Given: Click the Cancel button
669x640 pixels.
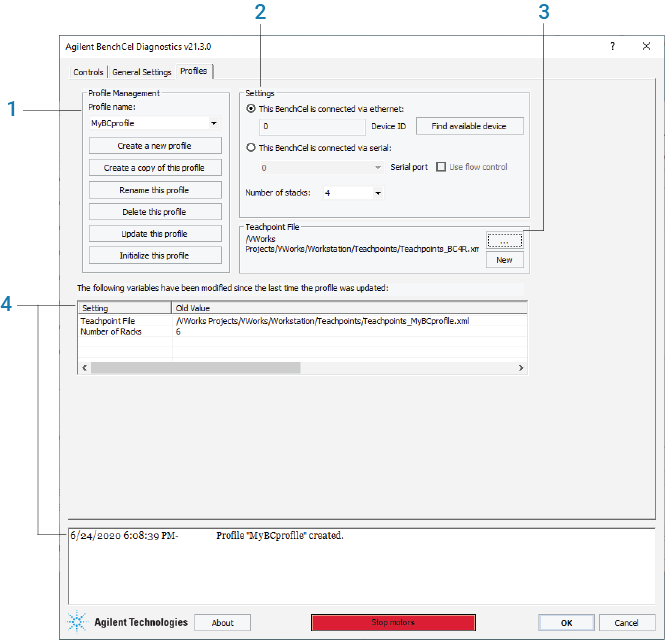Looking at the screenshot, I should (627, 623).
